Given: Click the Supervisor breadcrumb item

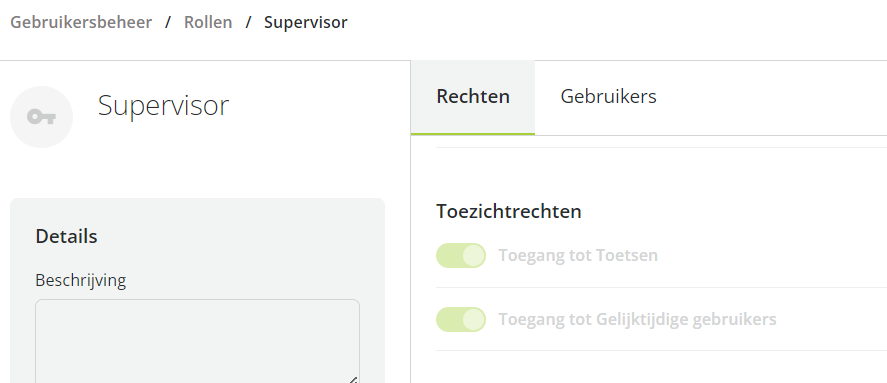Looking at the screenshot, I should [305, 23].
